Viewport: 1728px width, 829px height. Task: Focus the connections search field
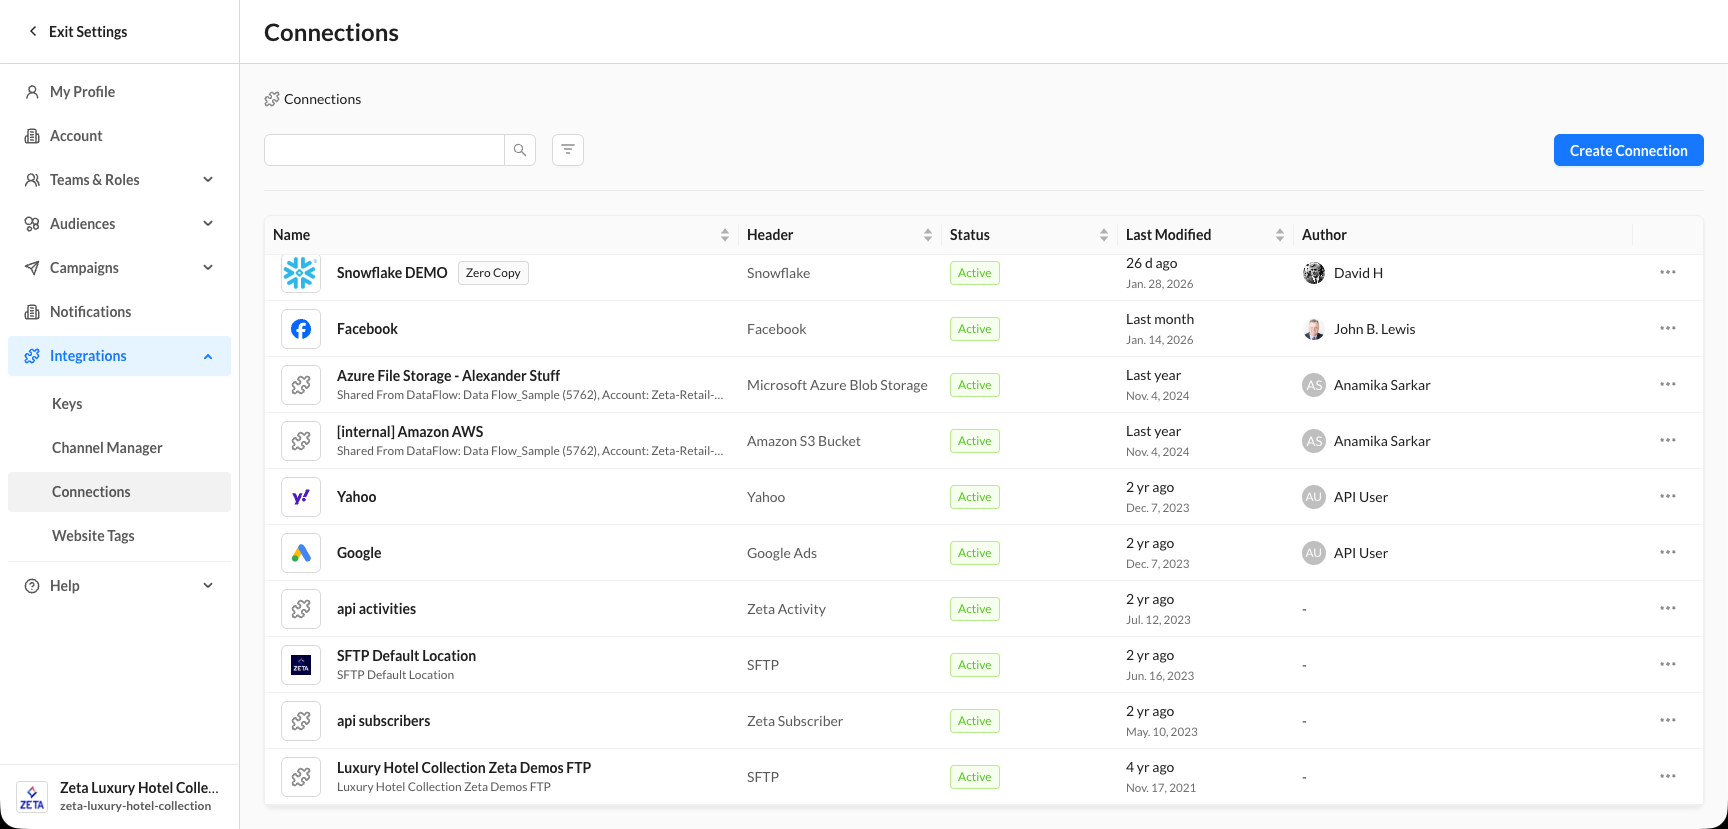point(384,150)
